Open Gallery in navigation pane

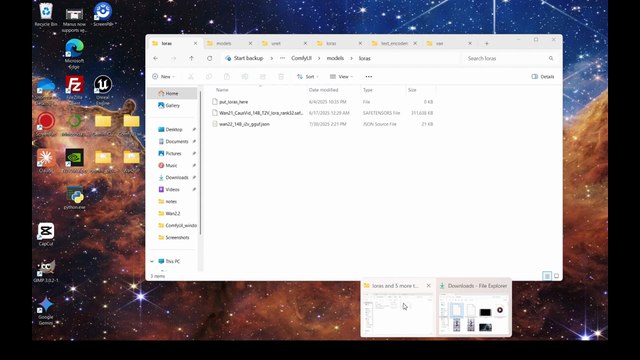172,105
